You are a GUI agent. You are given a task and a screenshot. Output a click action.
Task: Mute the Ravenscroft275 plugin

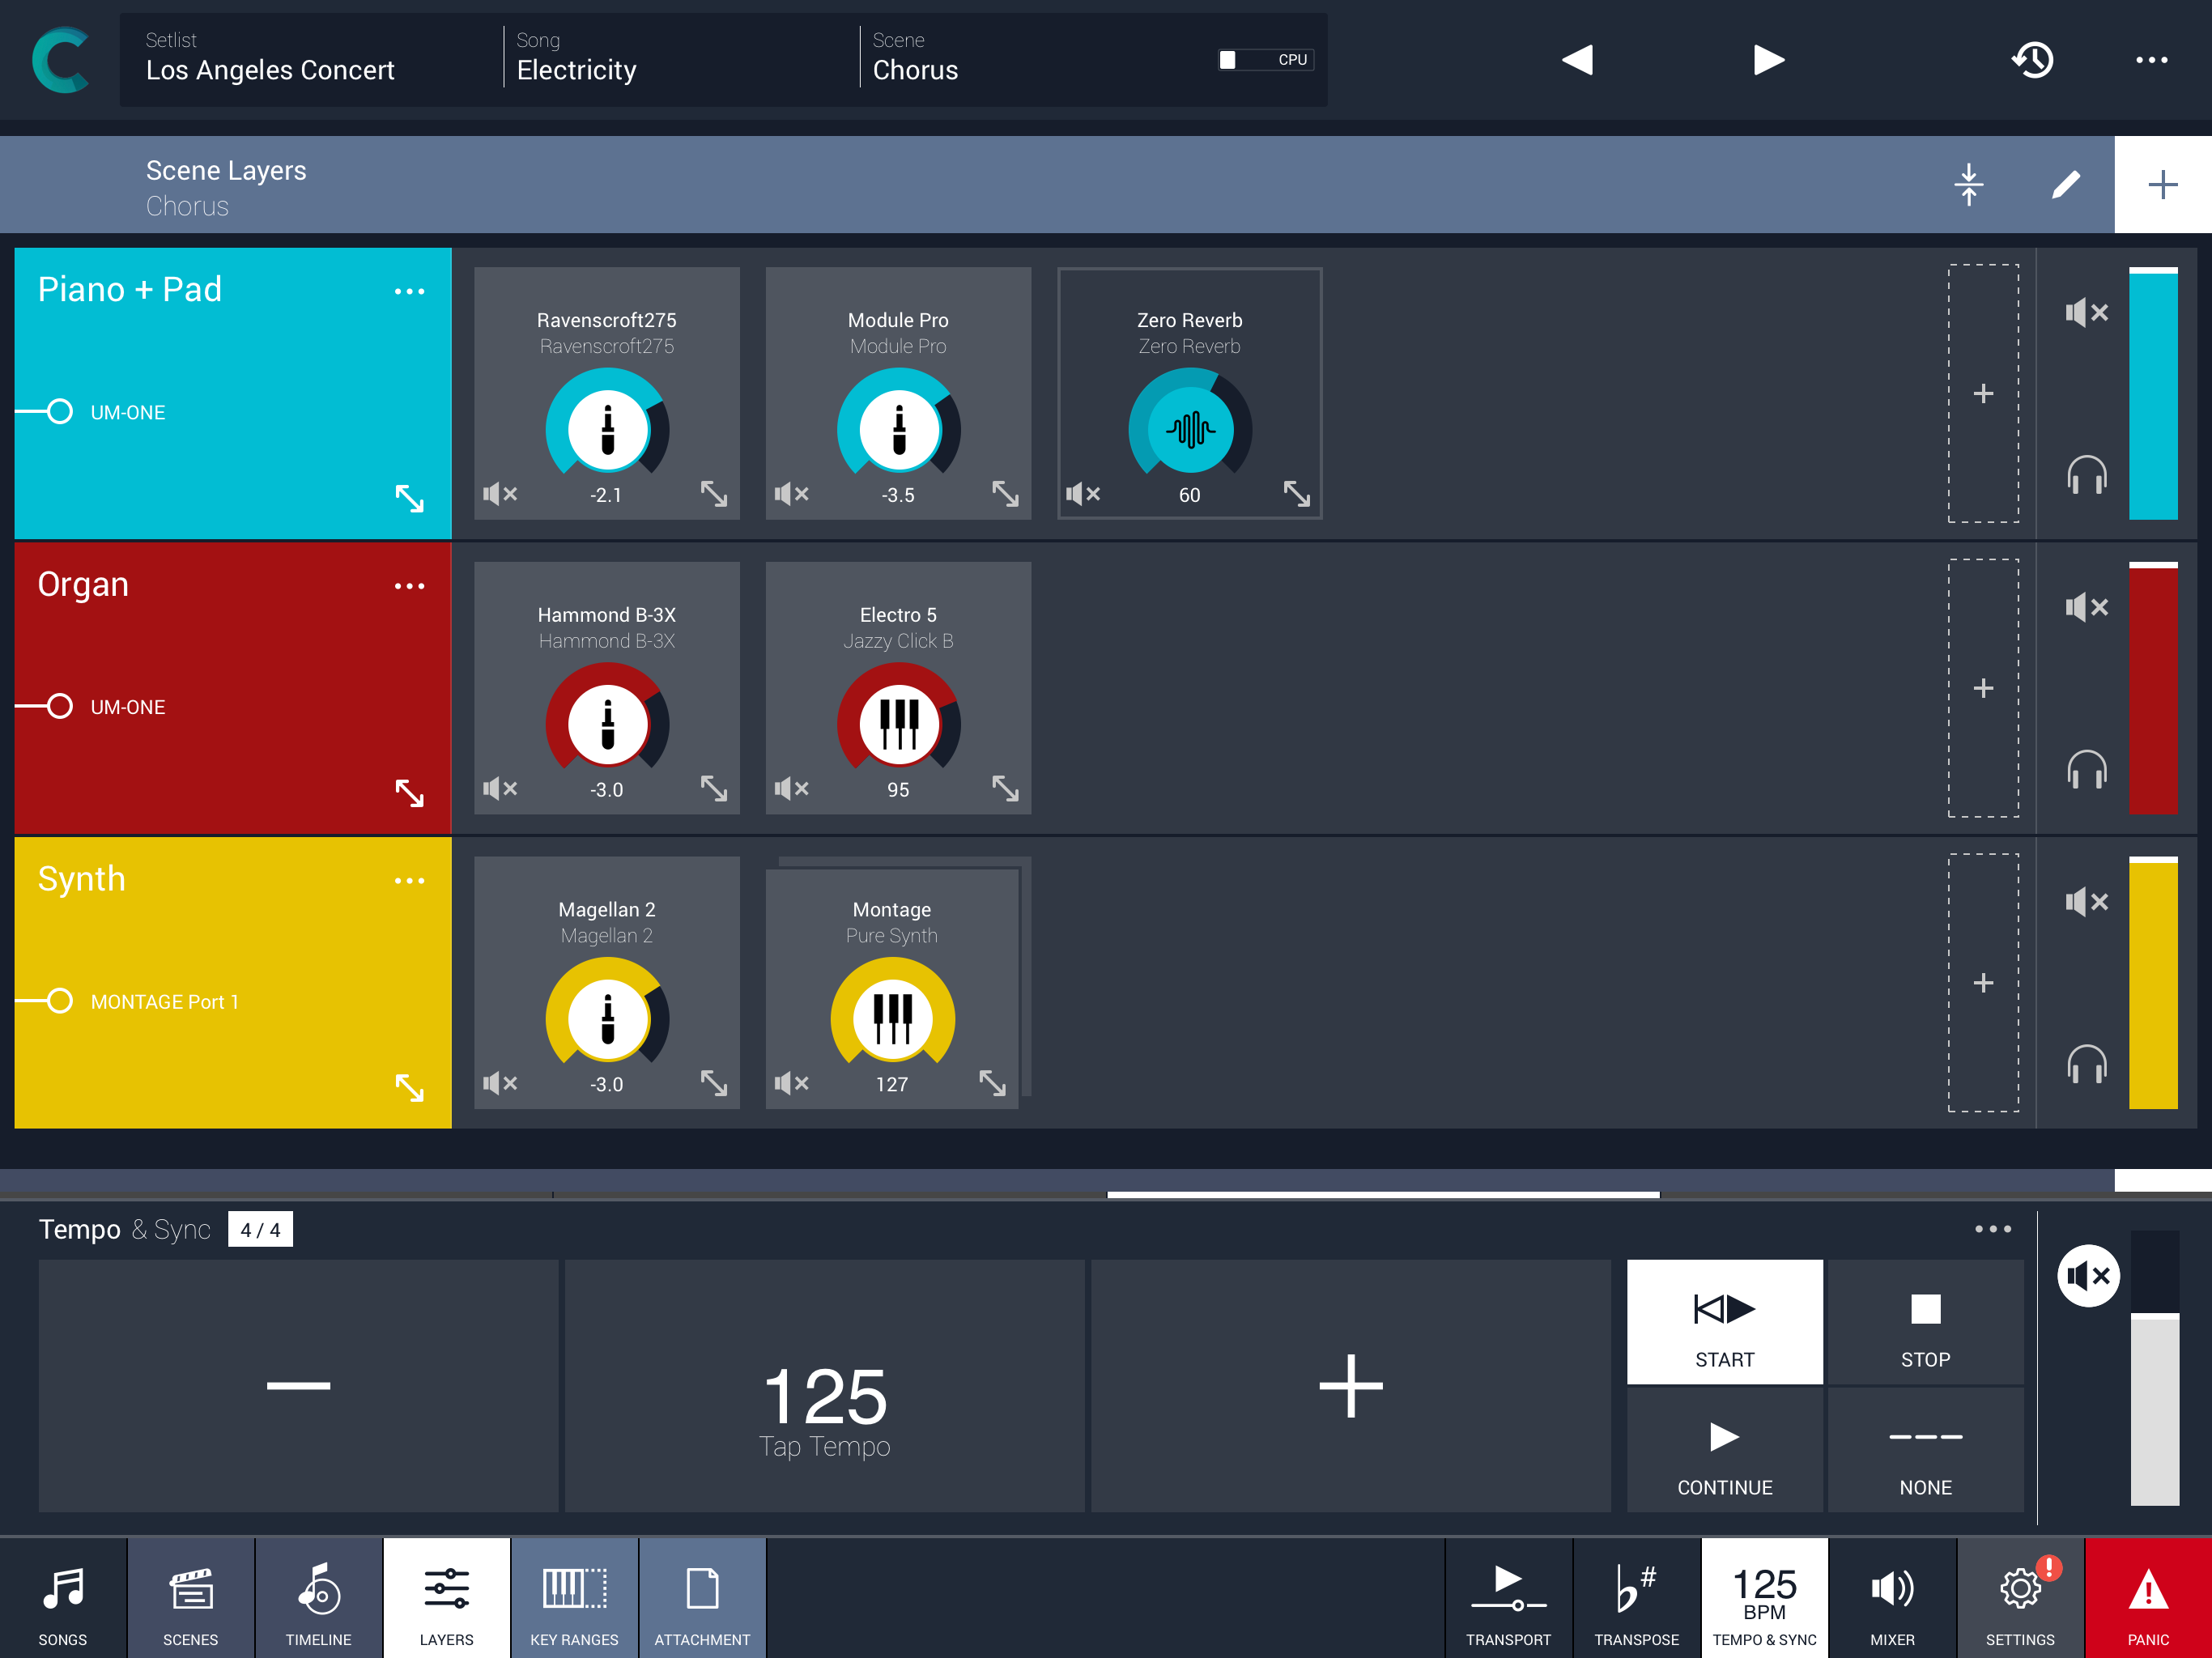[x=500, y=494]
